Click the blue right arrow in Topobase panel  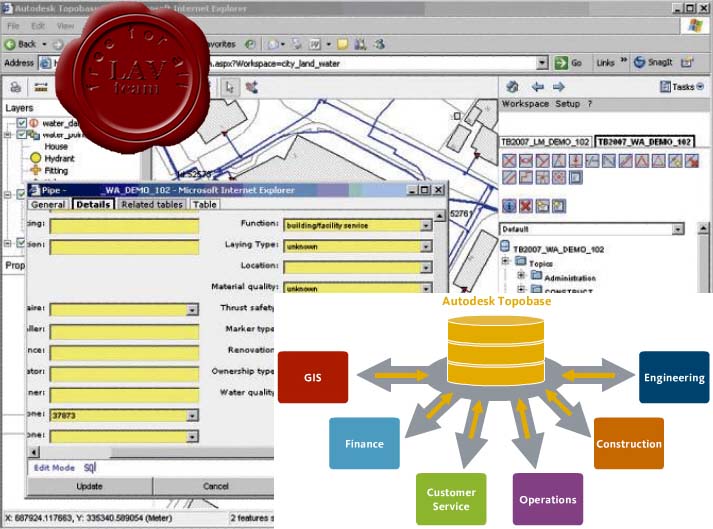[559, 86]
